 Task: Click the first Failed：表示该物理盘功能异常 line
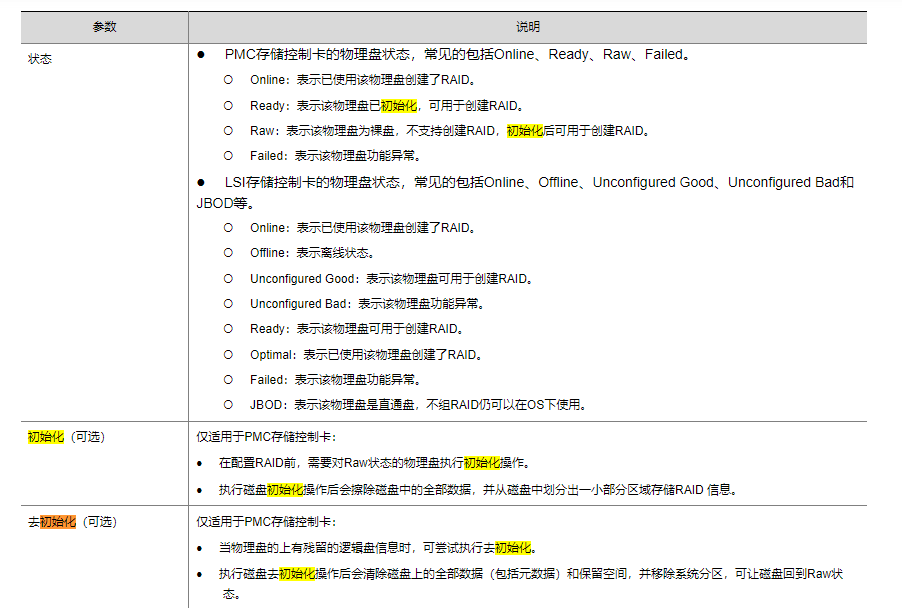[x=336, y=156]
